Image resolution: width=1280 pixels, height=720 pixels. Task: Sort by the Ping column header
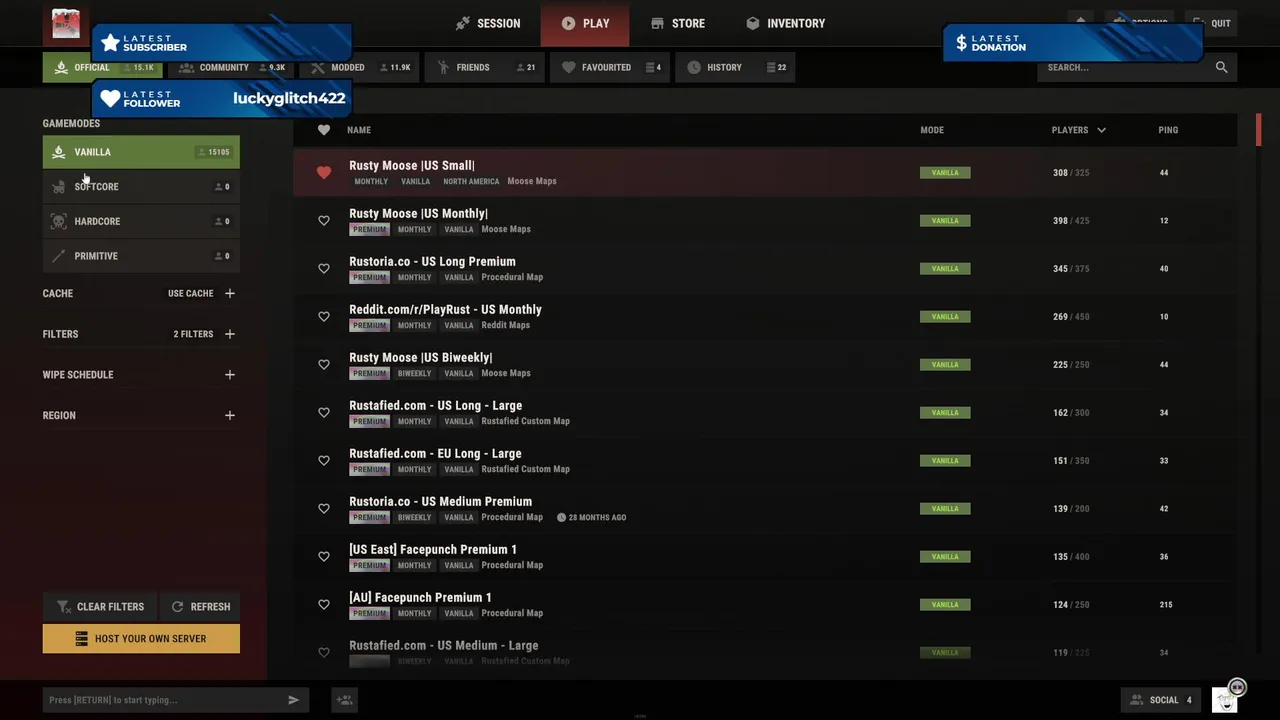tap(1168, 130)
